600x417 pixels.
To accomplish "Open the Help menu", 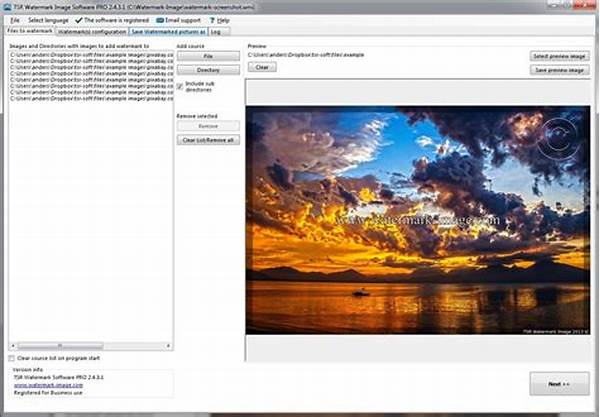I will (x=220, y=20).
